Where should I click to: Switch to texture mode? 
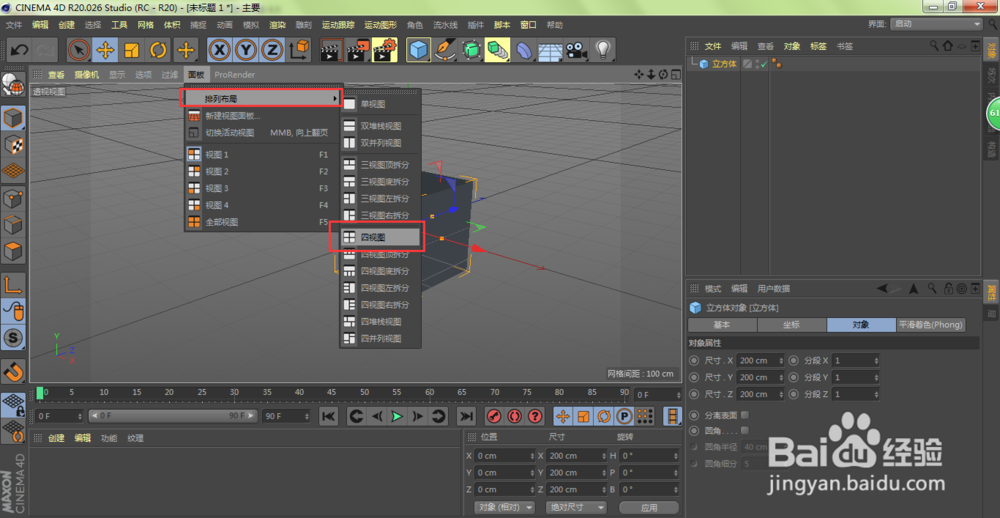[x=13, y=144]
